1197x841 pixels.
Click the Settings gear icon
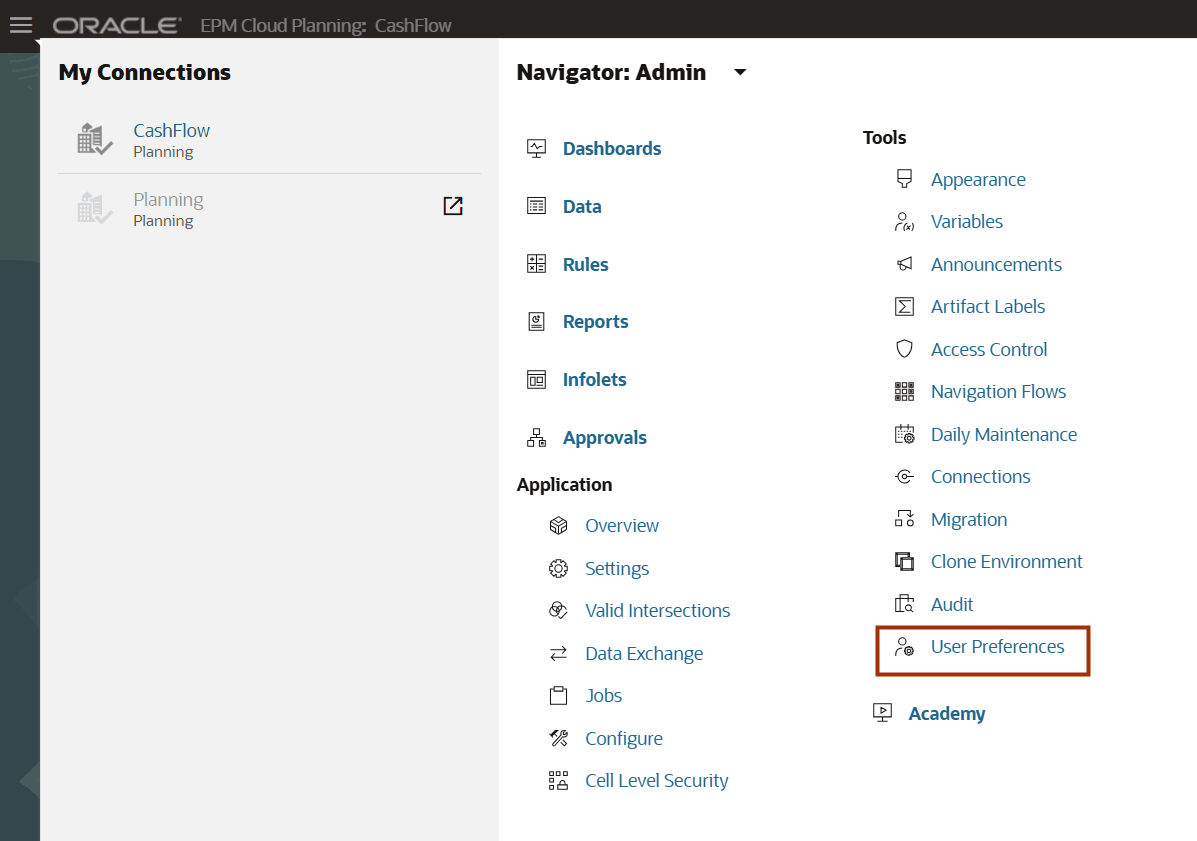[x=559, y=569]
